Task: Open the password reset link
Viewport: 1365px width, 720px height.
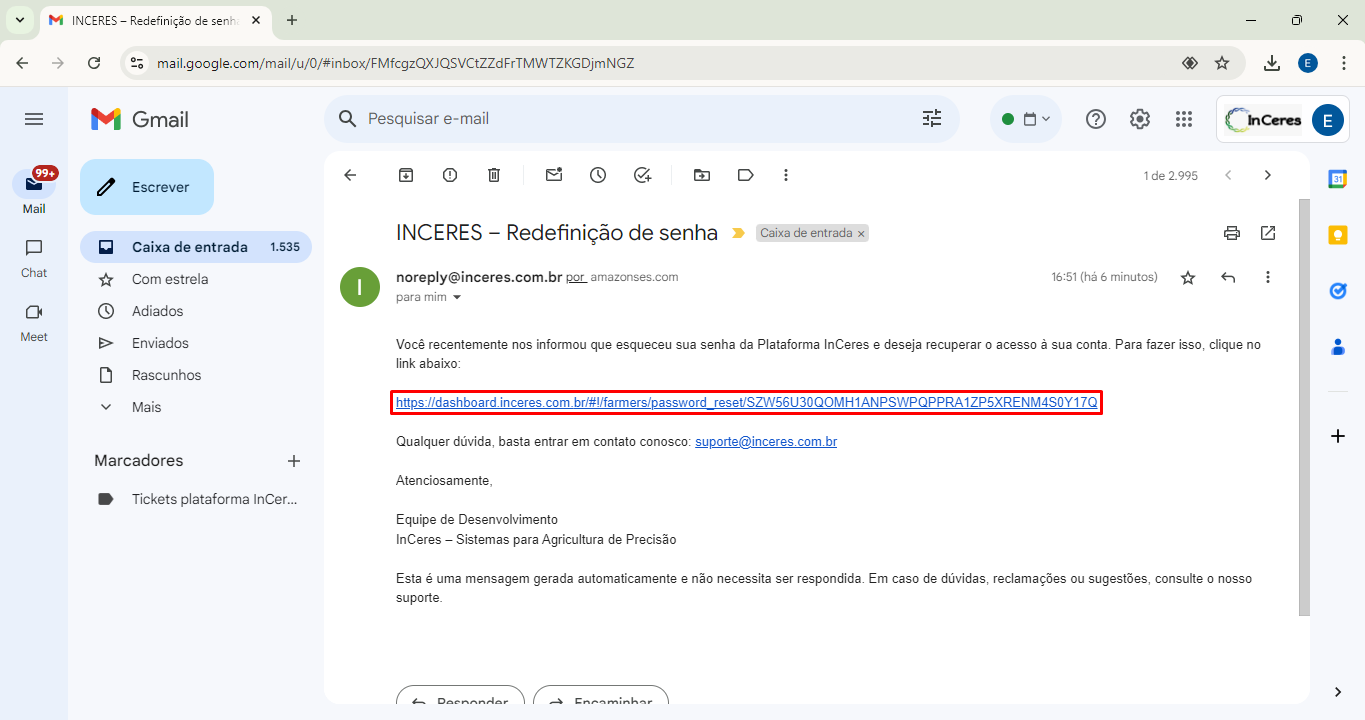Action: point(746,403)
